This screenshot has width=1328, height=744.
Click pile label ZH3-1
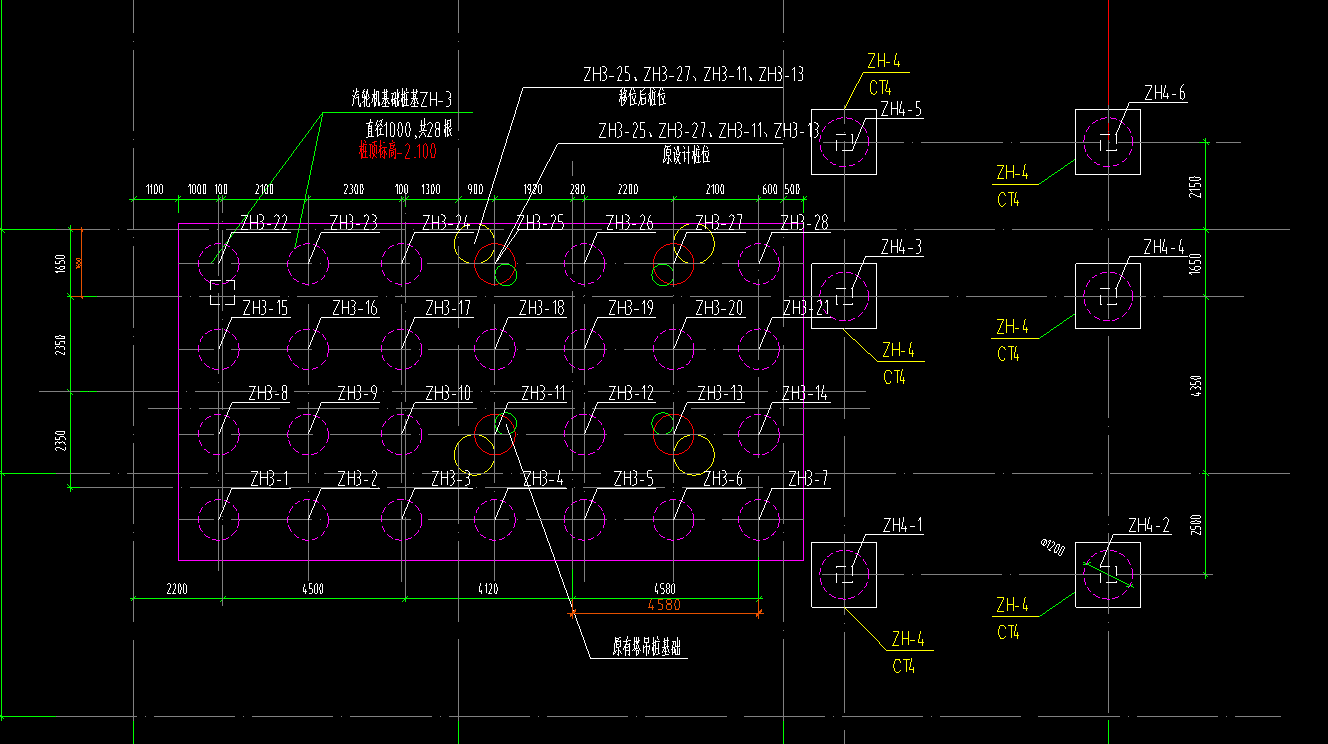point(269,479)
